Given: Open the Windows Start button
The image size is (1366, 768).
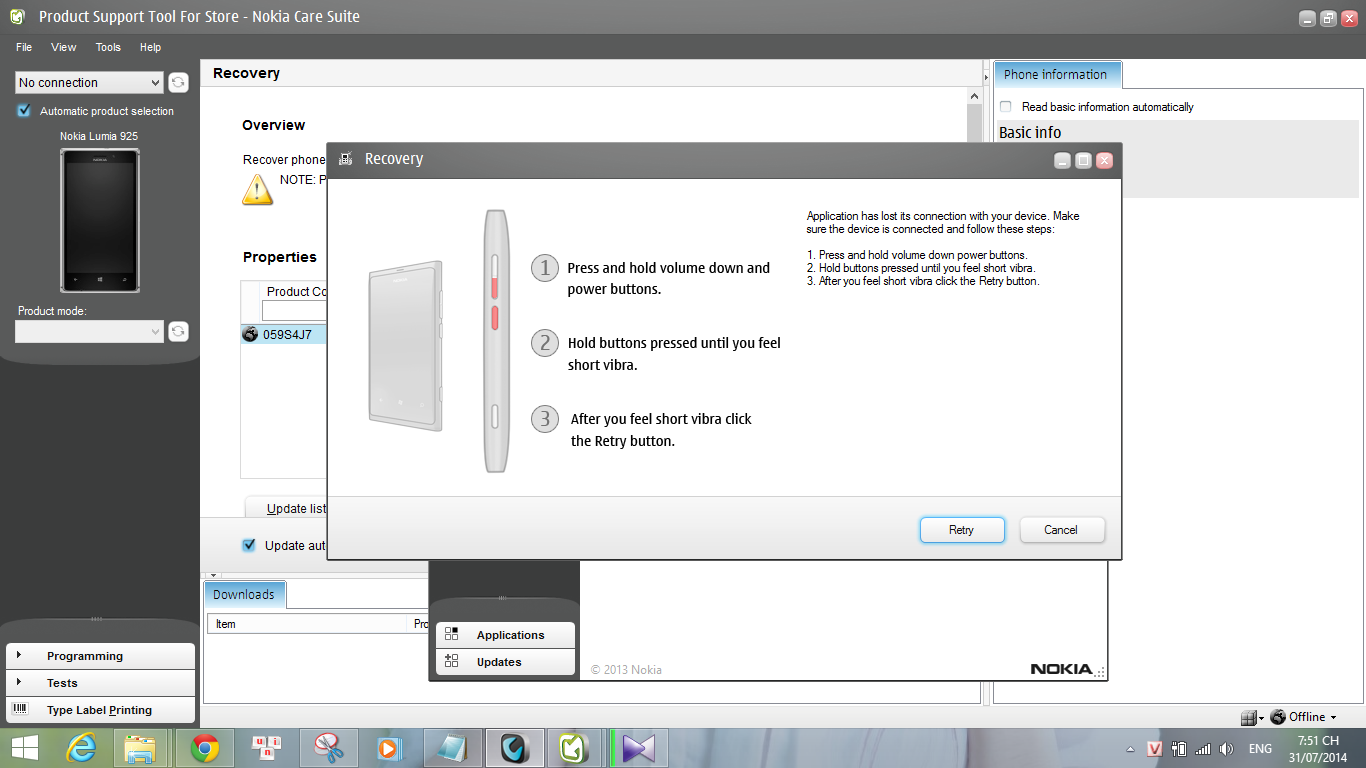Looking at the screenshot, I should 25,748.
